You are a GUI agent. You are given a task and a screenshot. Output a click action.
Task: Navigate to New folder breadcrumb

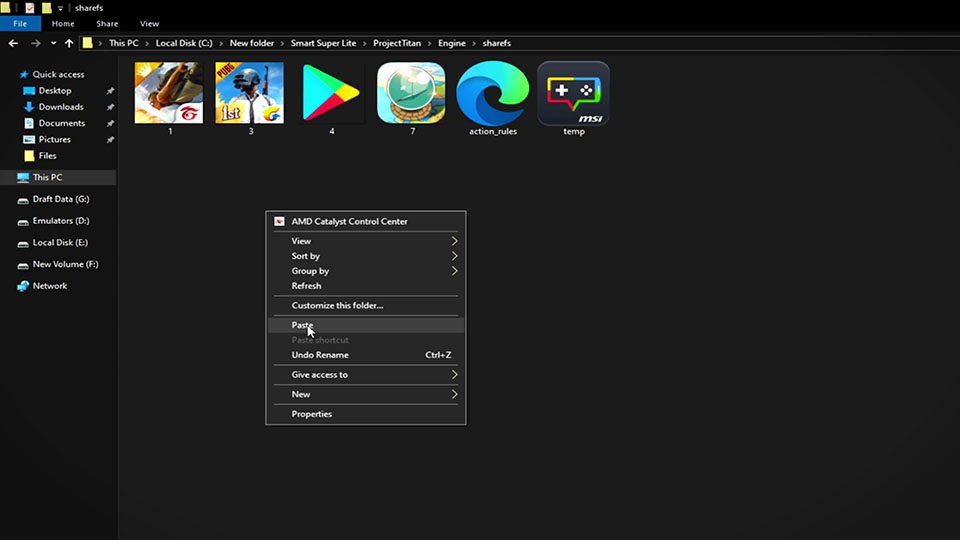pyautogui.click(x=252, y=43)
